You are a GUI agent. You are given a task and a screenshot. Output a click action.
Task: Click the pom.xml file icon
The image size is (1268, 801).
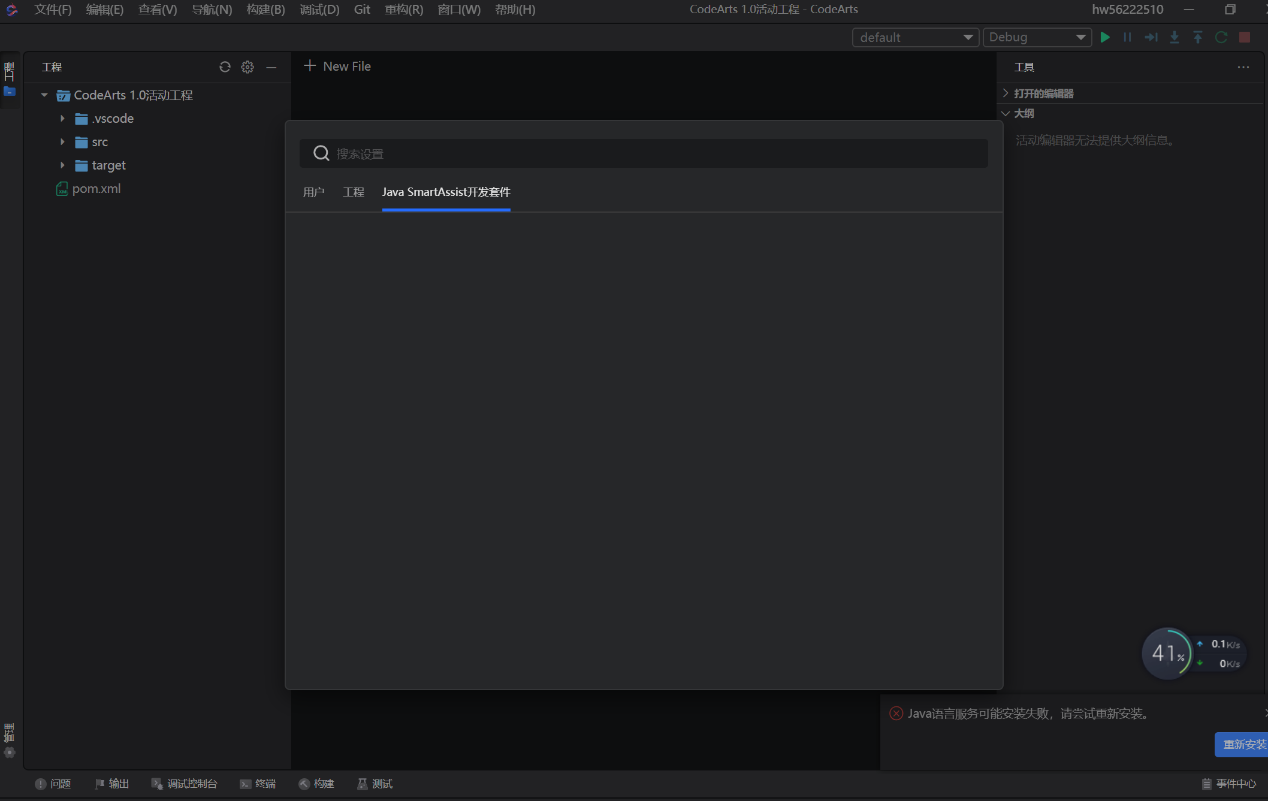pos(62,189)
